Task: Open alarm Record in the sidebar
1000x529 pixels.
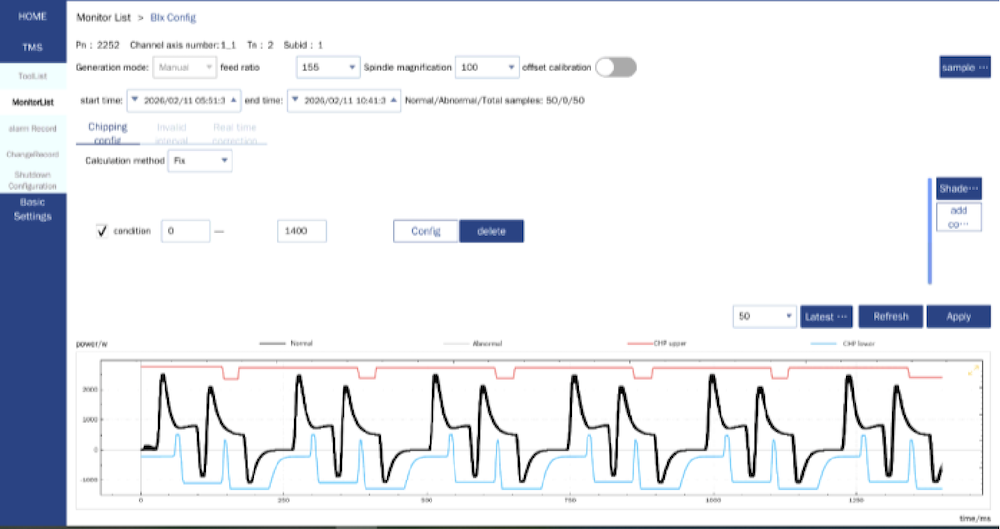Action: pyautogui.click(x=33, y=129)
